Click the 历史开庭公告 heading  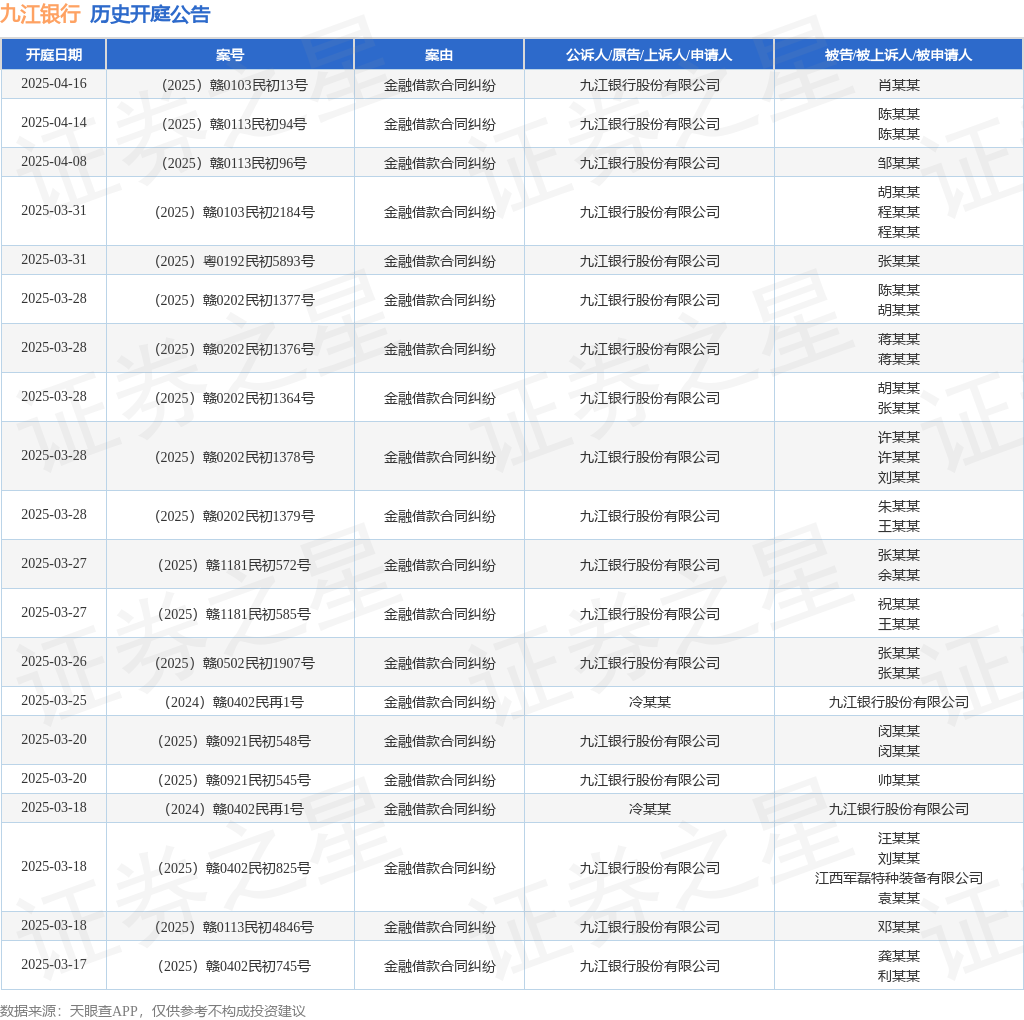150,14
